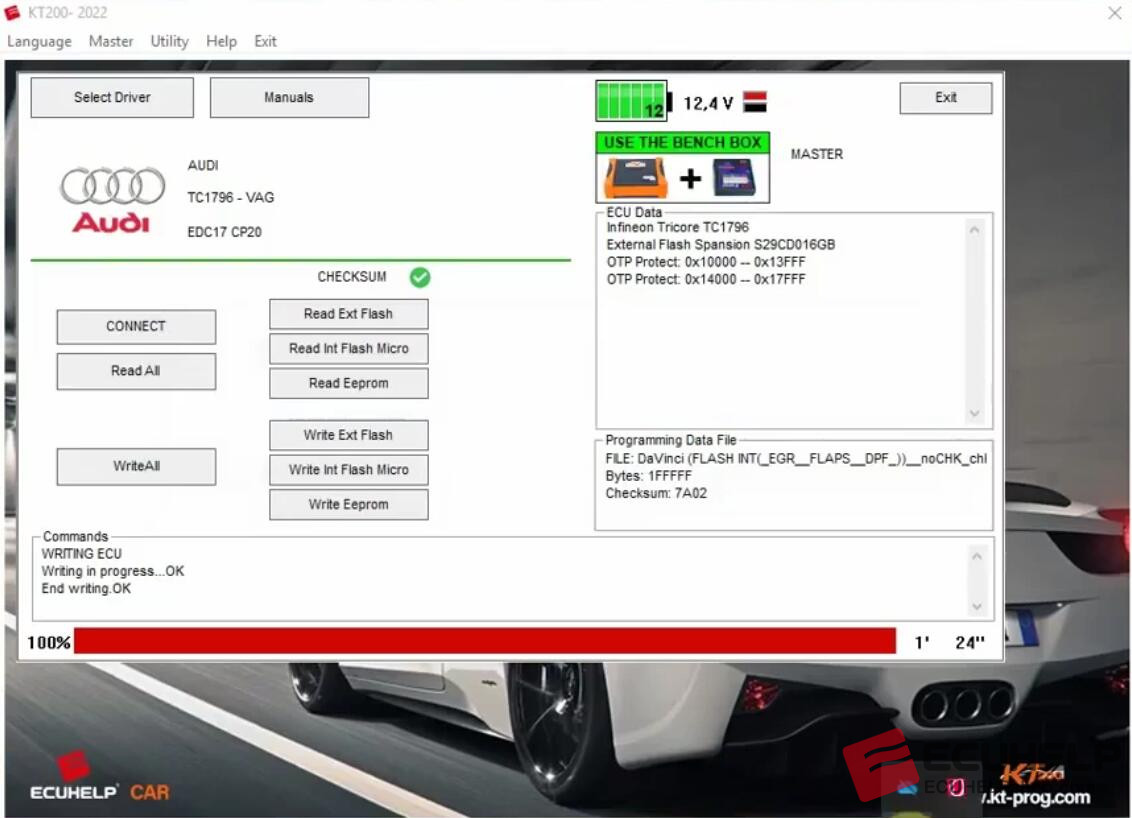
Task: Open the Language menu
Action: click(x=39, y=41)
